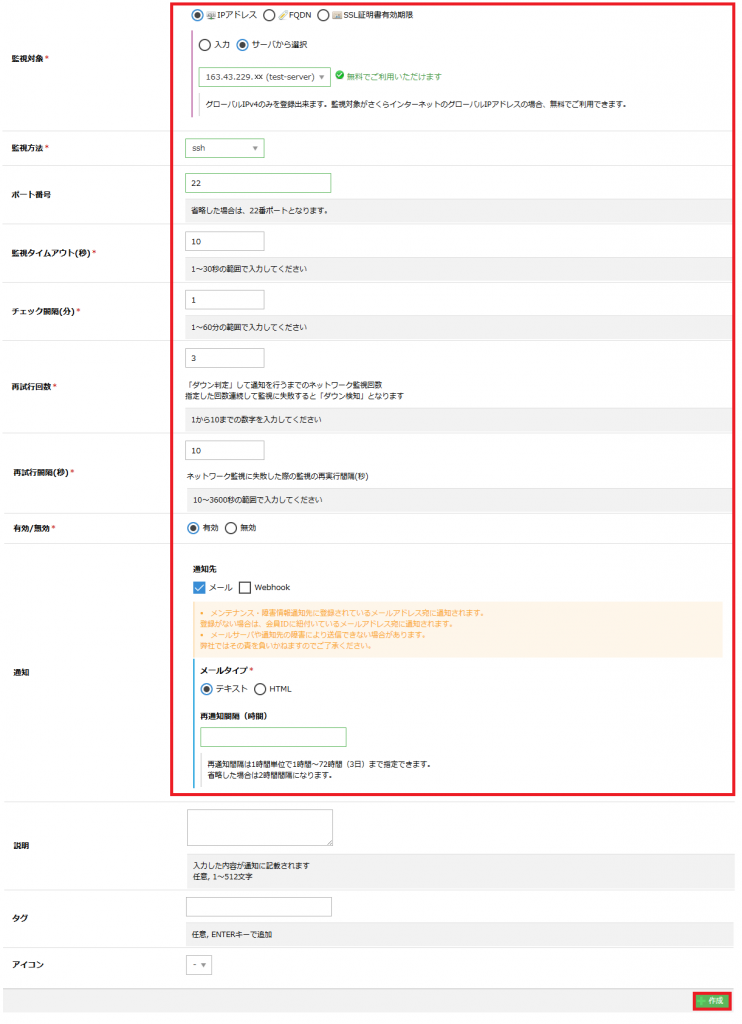
Task: Click the 監視タイムアウト input field
Action: [x=225, y=241]
